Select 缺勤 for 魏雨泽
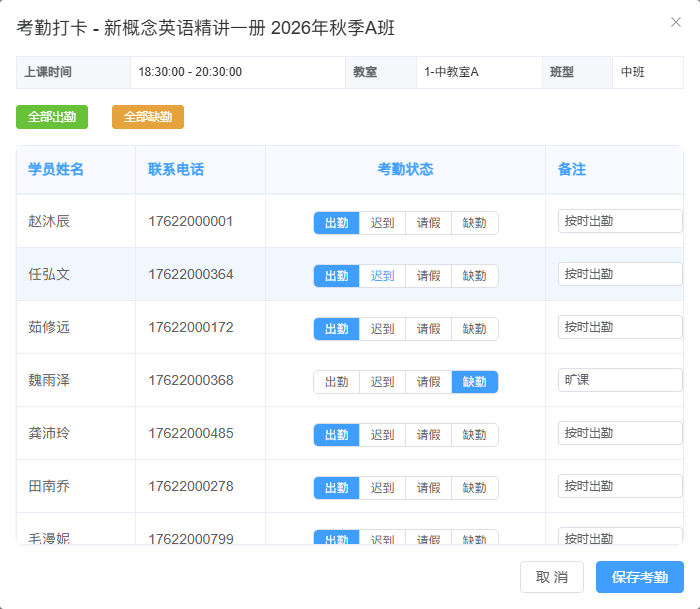 (x=475, y=382)
